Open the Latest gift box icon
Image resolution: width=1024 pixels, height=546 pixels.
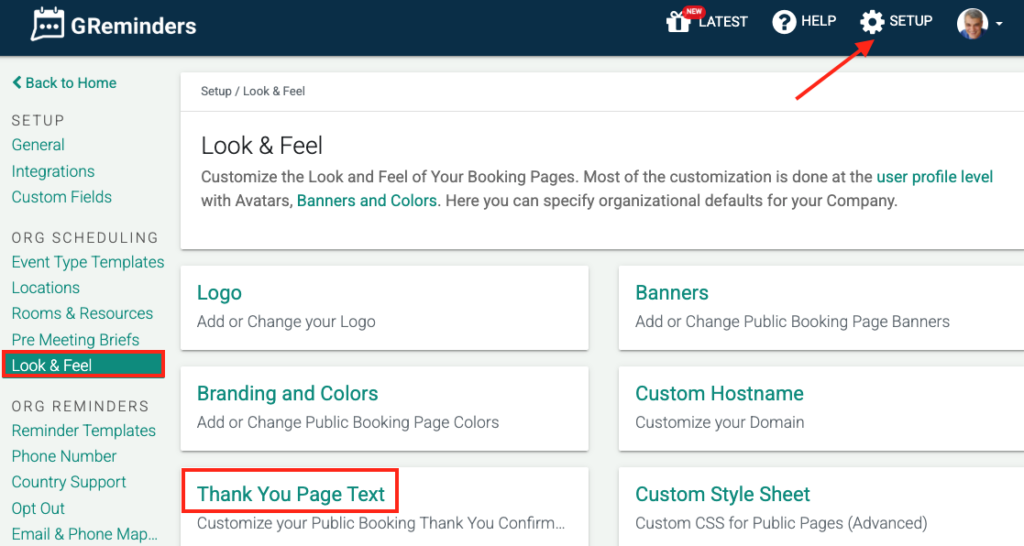680,21
